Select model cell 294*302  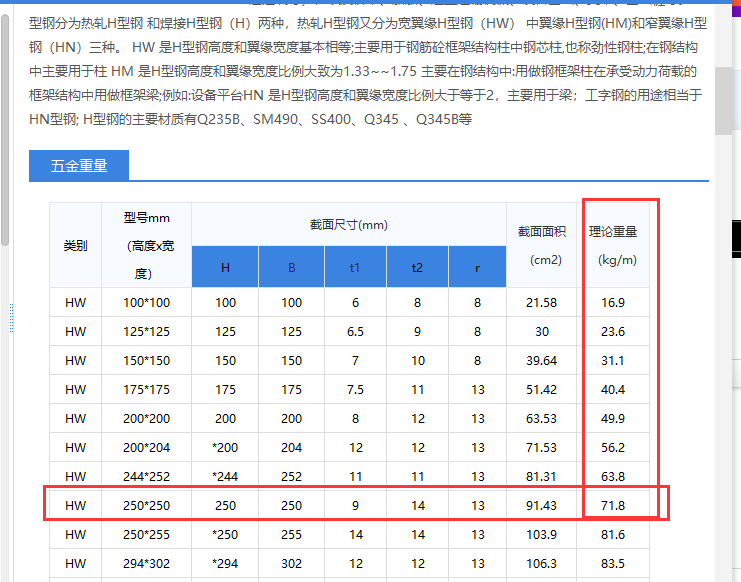146,563
